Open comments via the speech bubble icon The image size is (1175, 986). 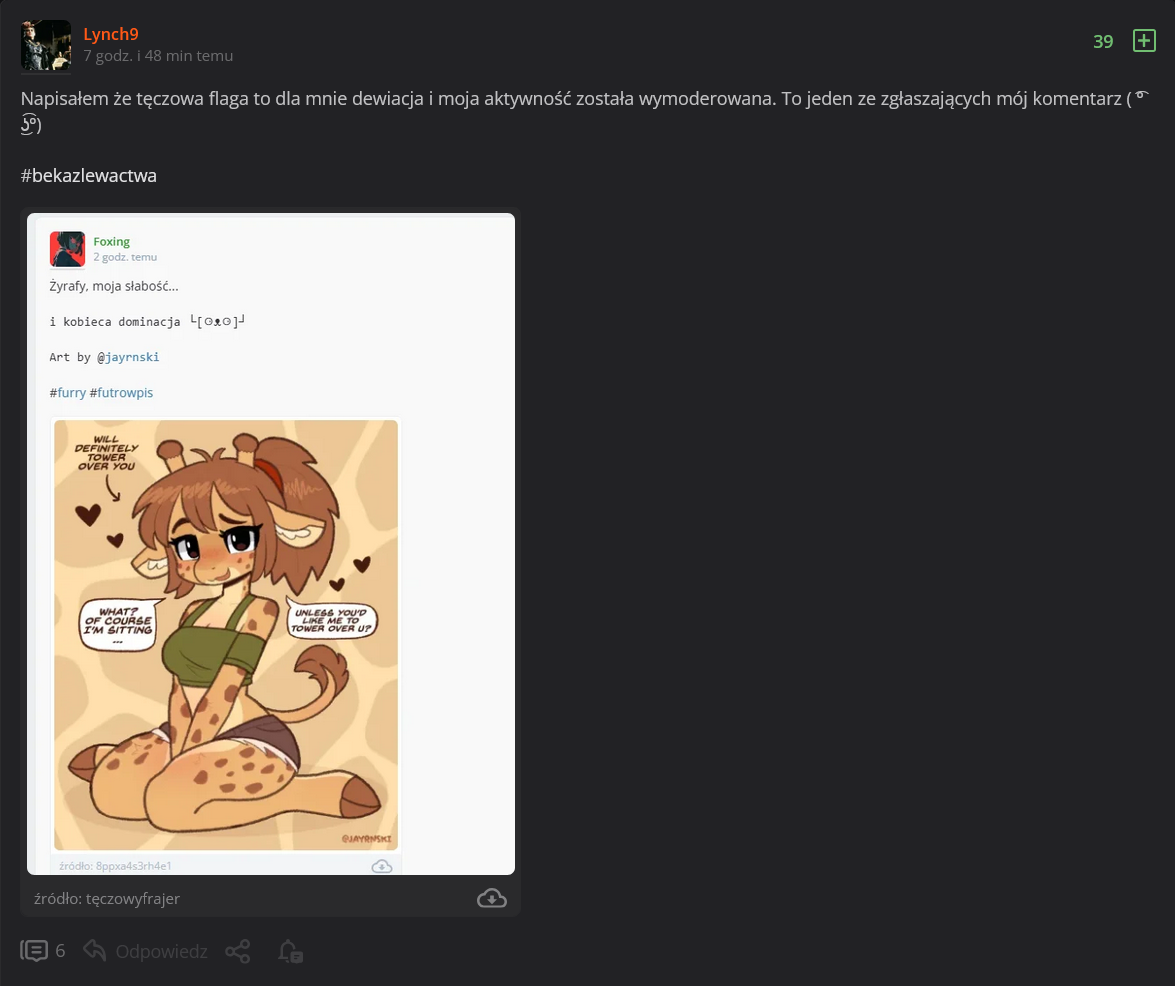34,950
